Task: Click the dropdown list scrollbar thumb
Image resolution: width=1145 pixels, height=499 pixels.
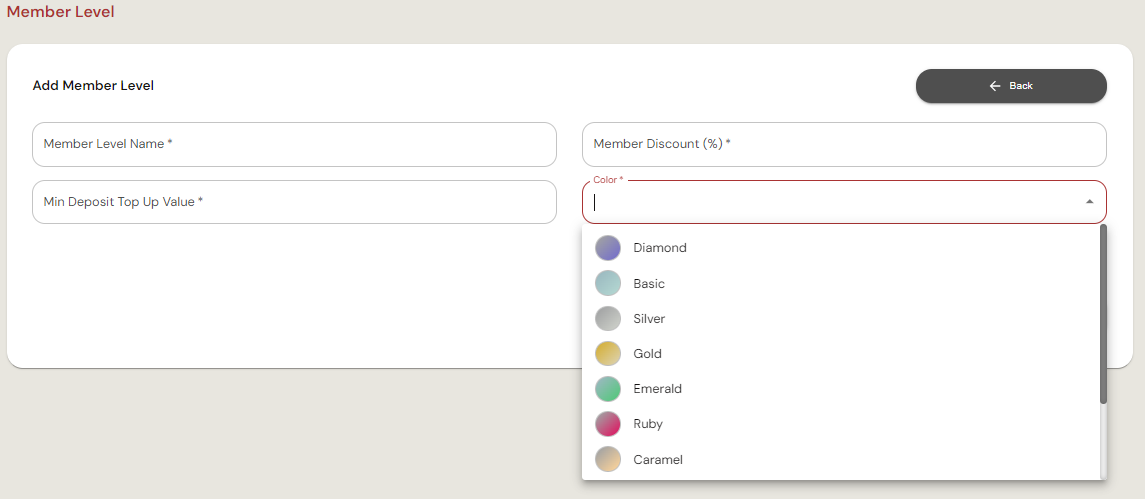Action: tap(1103, 314)
